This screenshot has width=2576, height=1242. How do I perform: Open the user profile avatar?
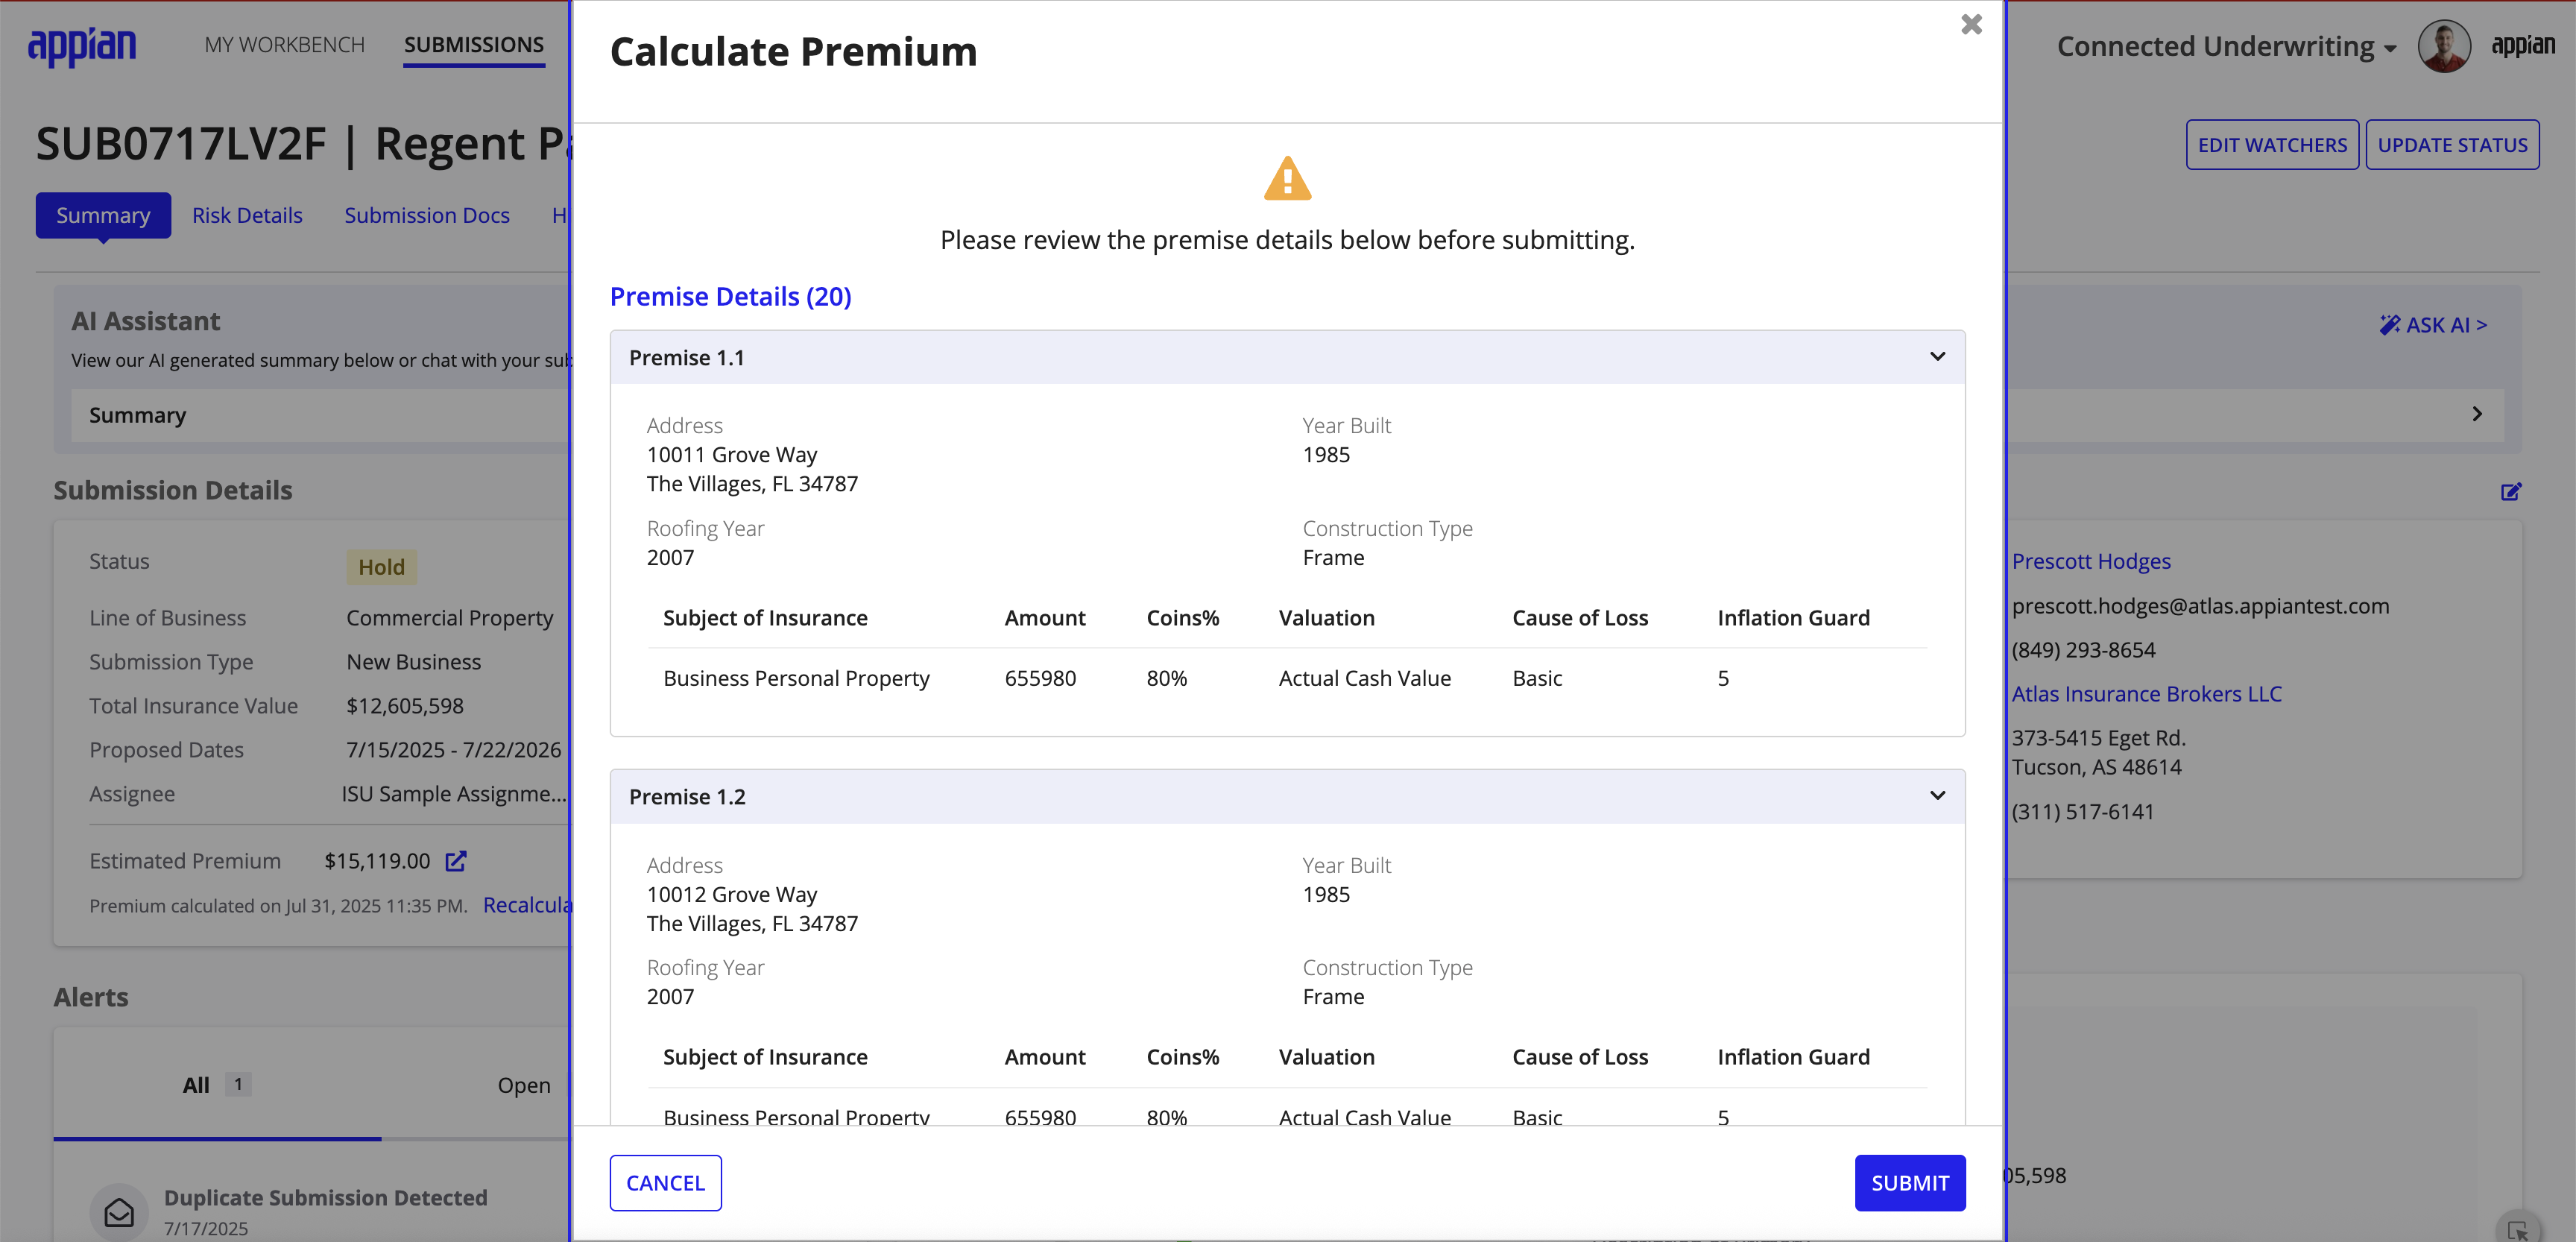click(x=2444, y=46)
